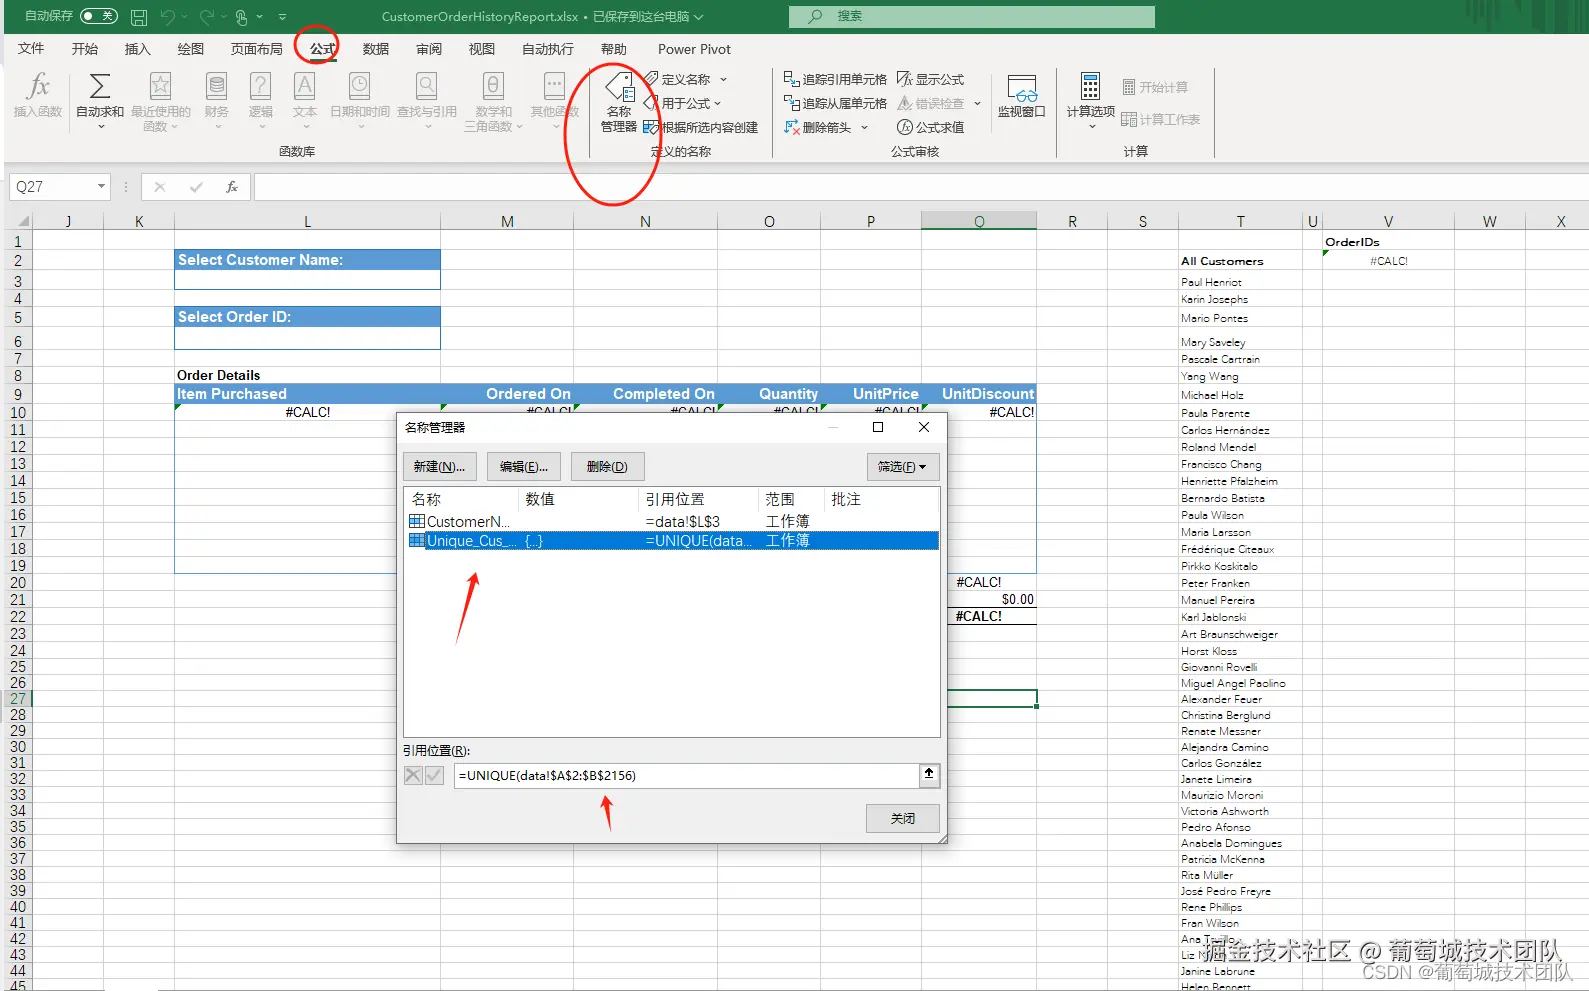Screen dimensions: 1589x991
Task: Click the Close (关闭) button in Name Manager
Action: coord(902,818)
